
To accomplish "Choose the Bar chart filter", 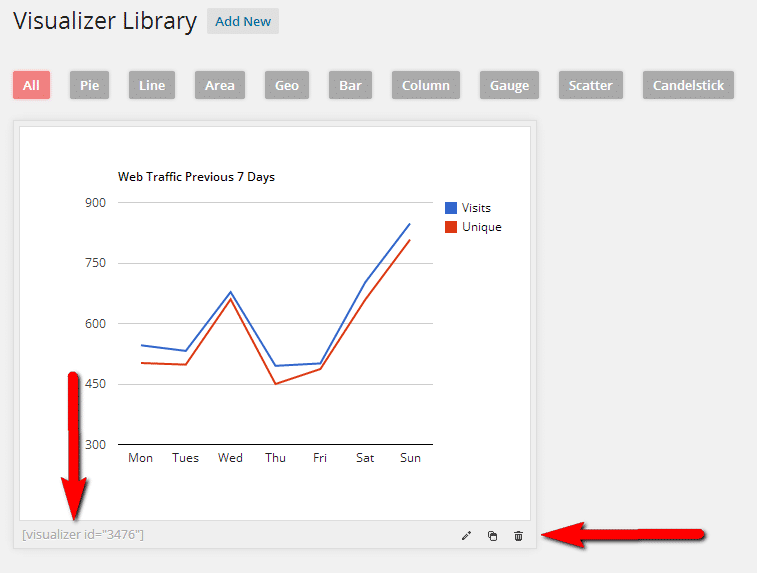I will coord(350,85).
